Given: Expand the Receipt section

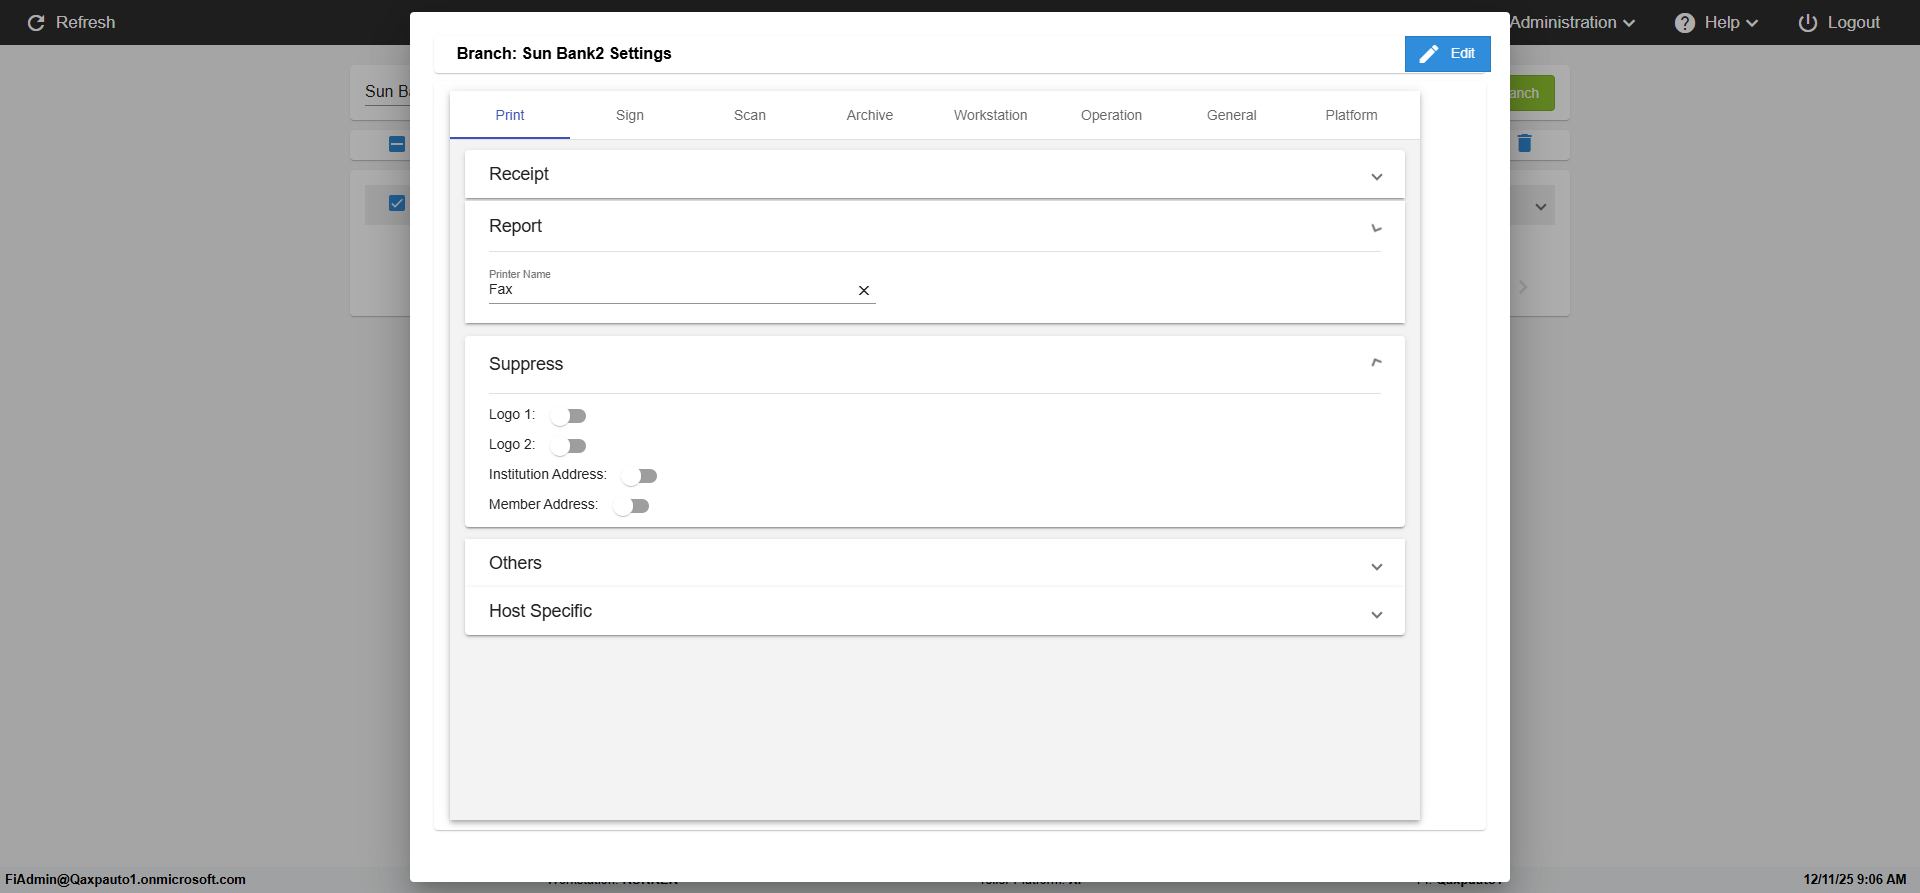Looking at the screenshot, I should [x=1376, y=177].
